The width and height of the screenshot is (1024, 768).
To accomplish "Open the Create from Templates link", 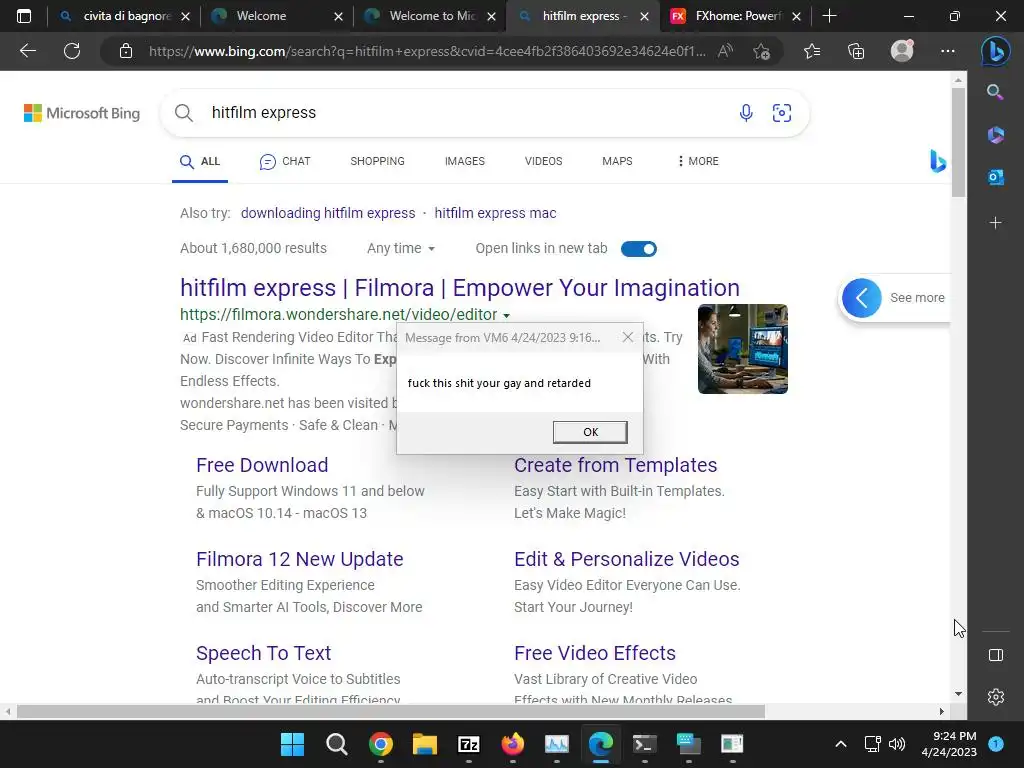I will pos(615,465).
